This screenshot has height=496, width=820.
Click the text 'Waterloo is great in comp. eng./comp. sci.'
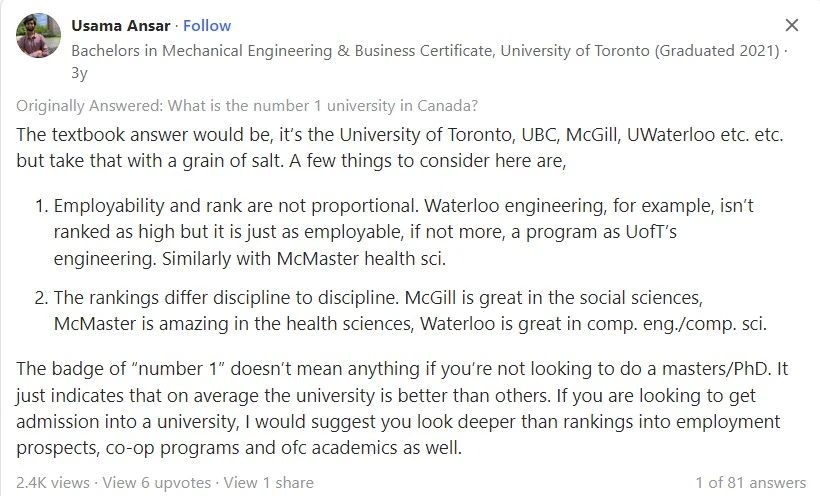pos(593,324)
